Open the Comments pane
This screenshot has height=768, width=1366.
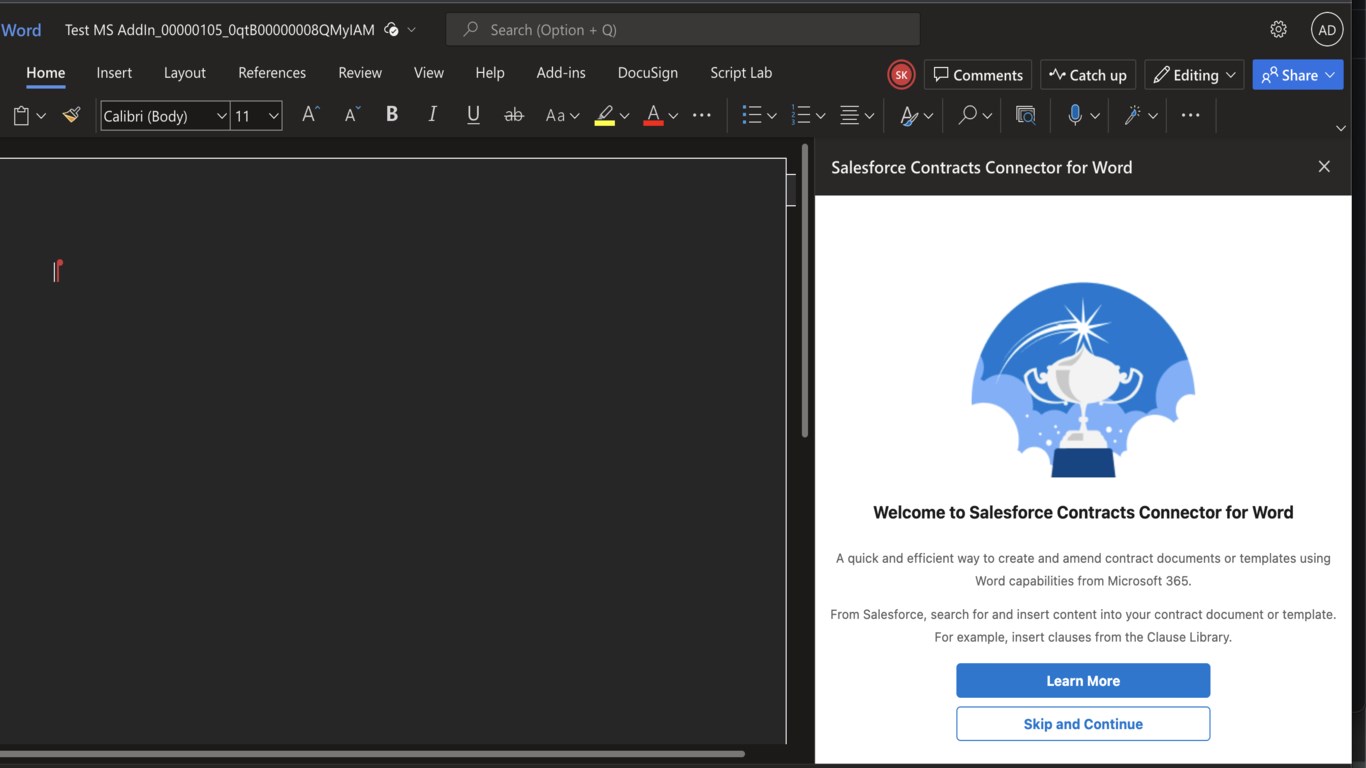(978, 75)
